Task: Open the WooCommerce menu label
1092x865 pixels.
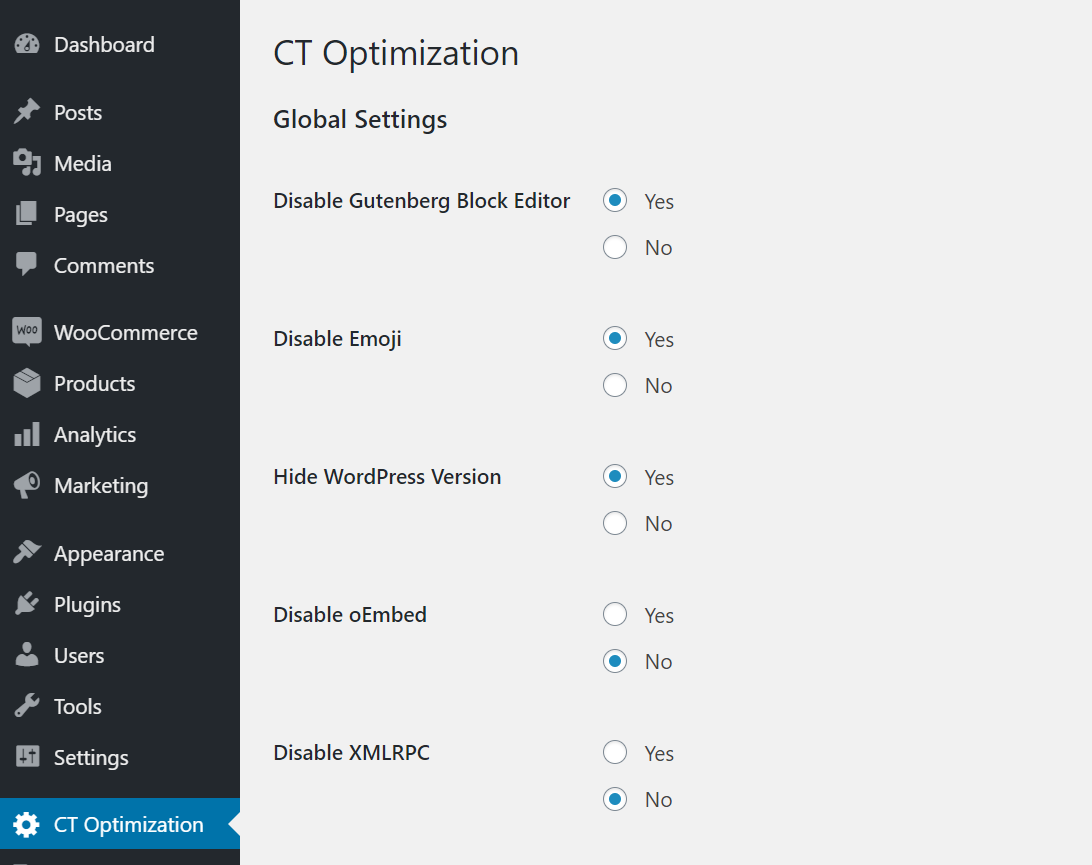Action: tap(126, 333)
